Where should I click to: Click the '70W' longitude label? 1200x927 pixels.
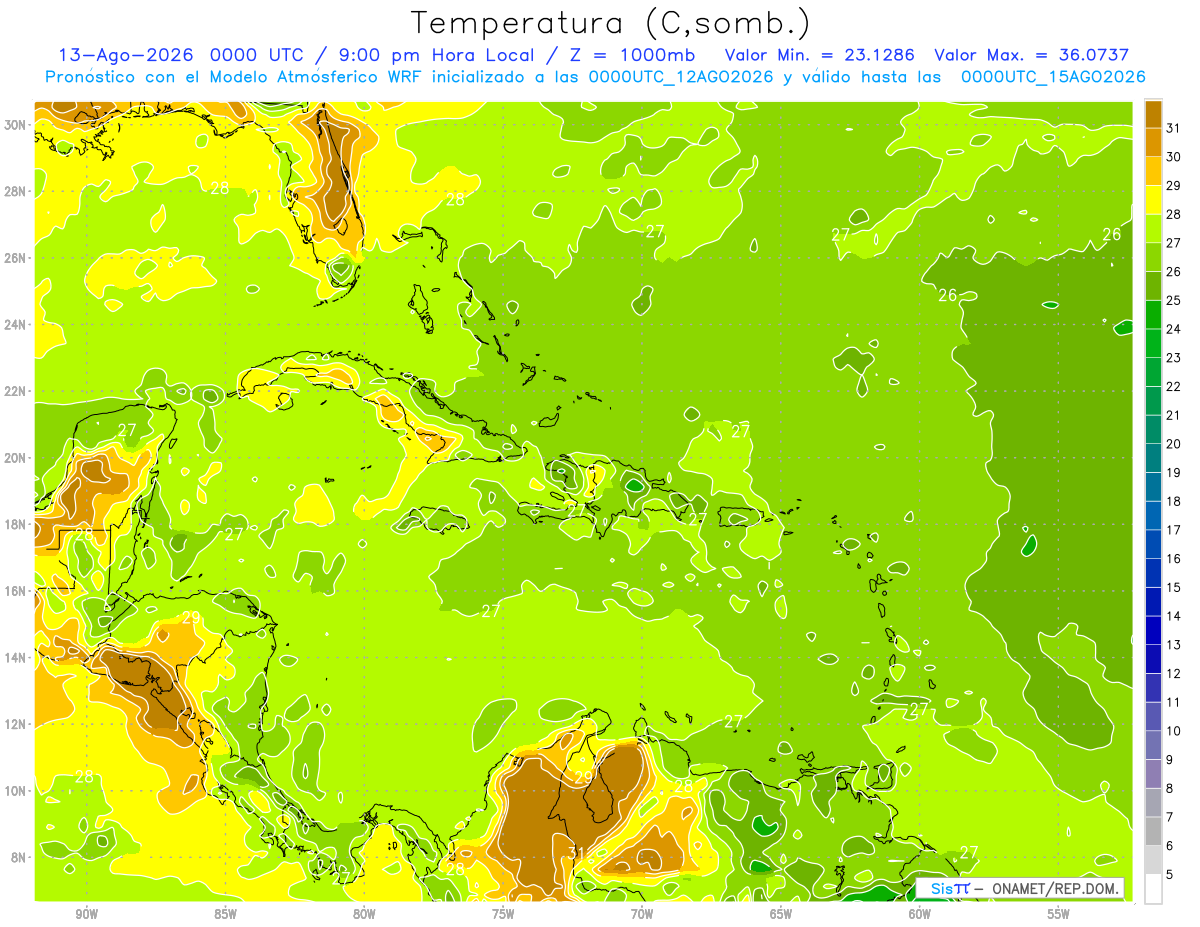642,914
